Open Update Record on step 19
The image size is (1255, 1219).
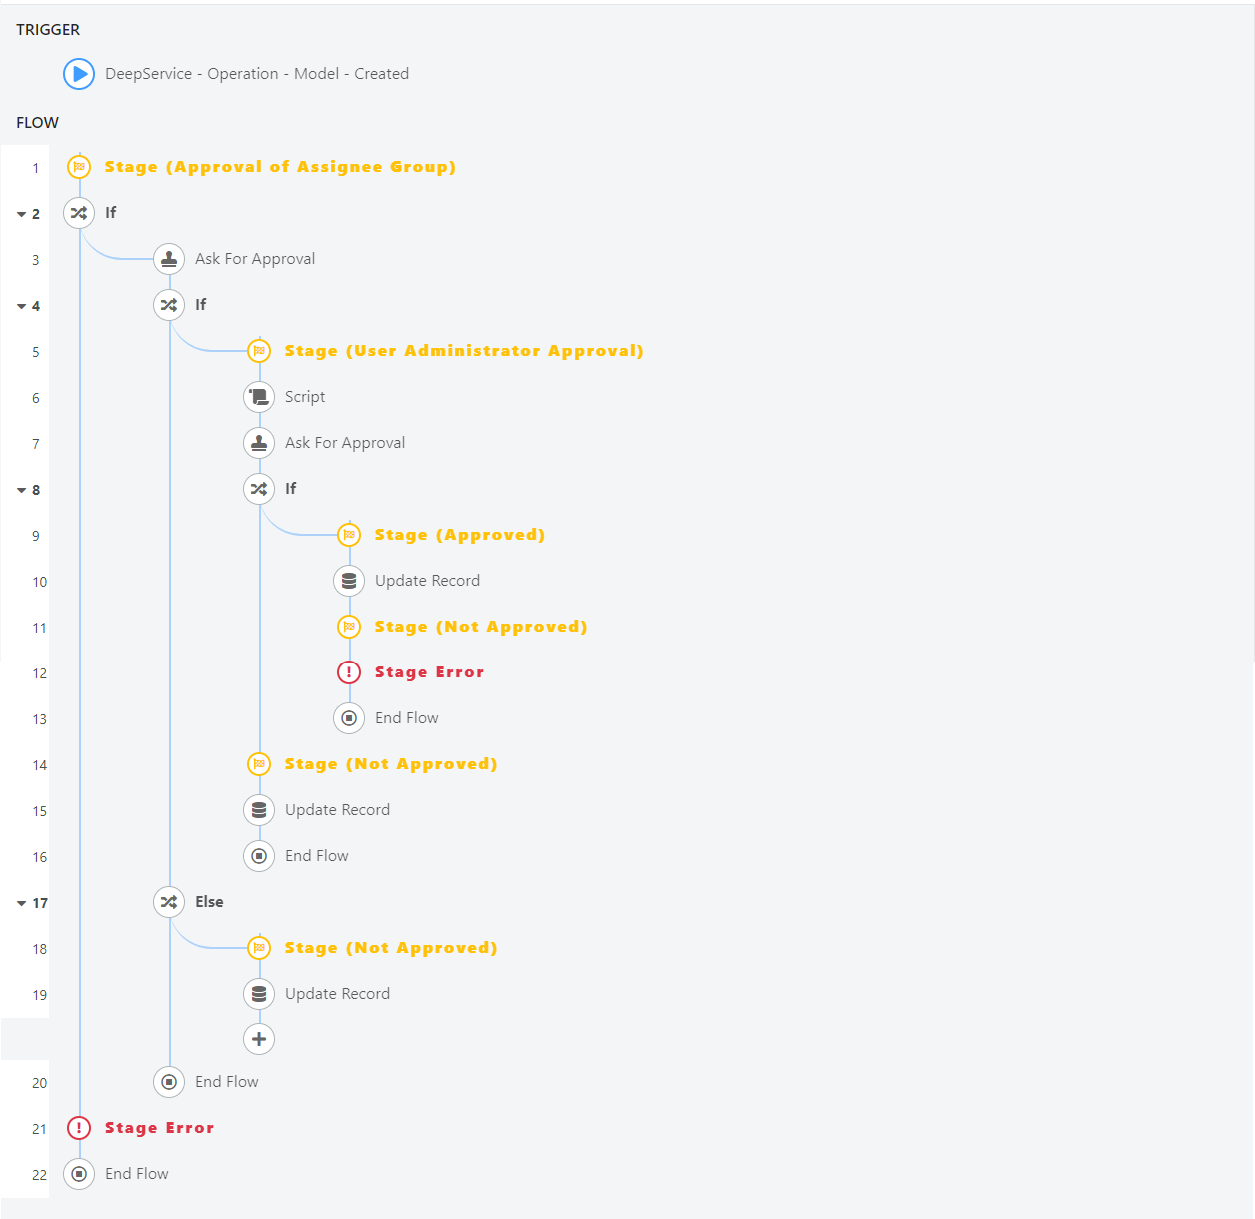point(337,994)
